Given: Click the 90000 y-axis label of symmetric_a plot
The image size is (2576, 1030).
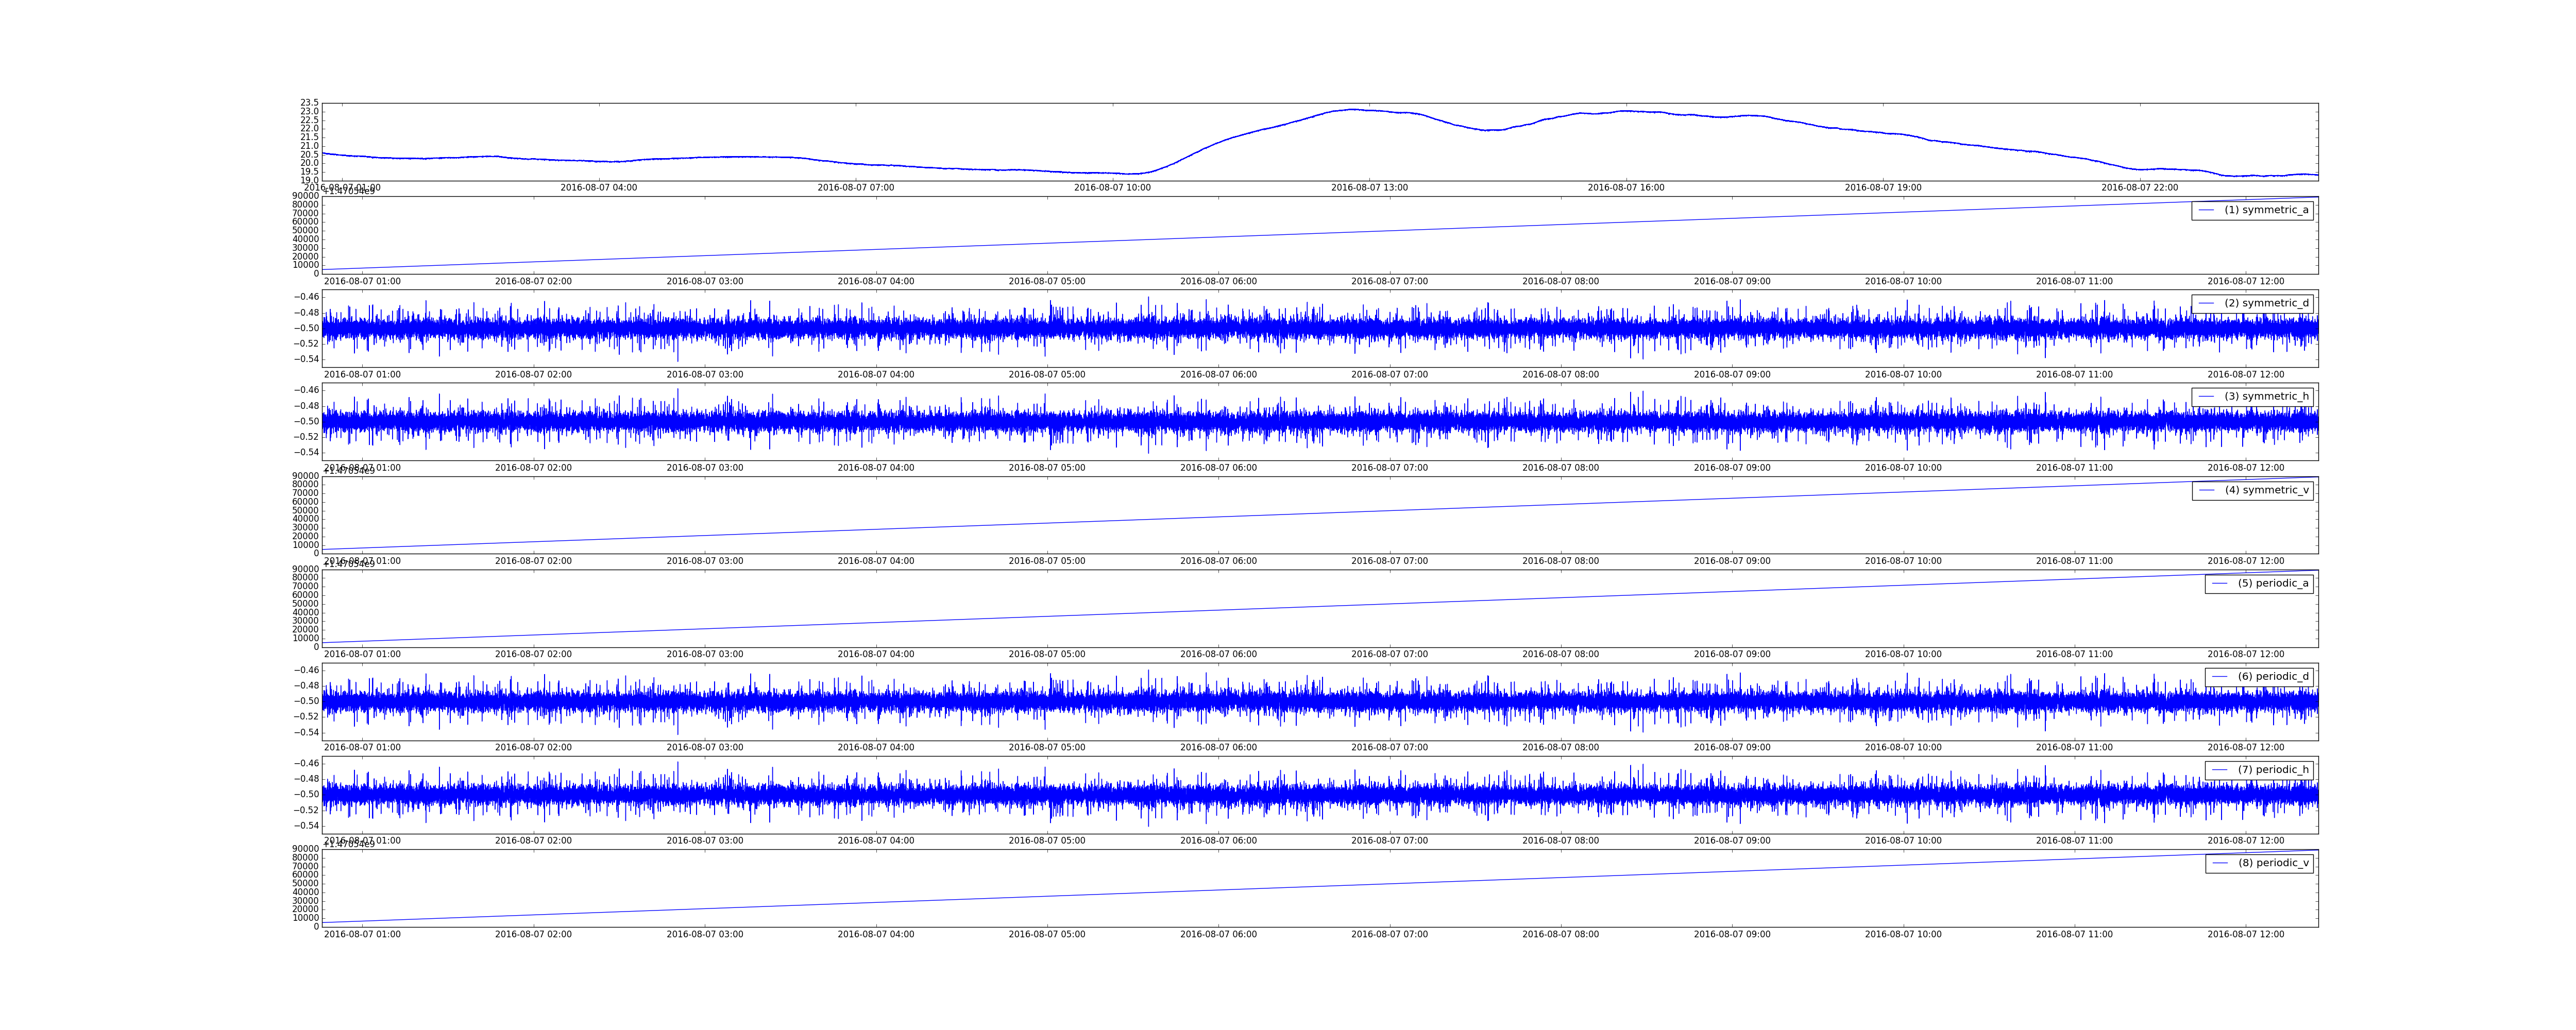Looking at the screenshot, I should pos(306,196).
